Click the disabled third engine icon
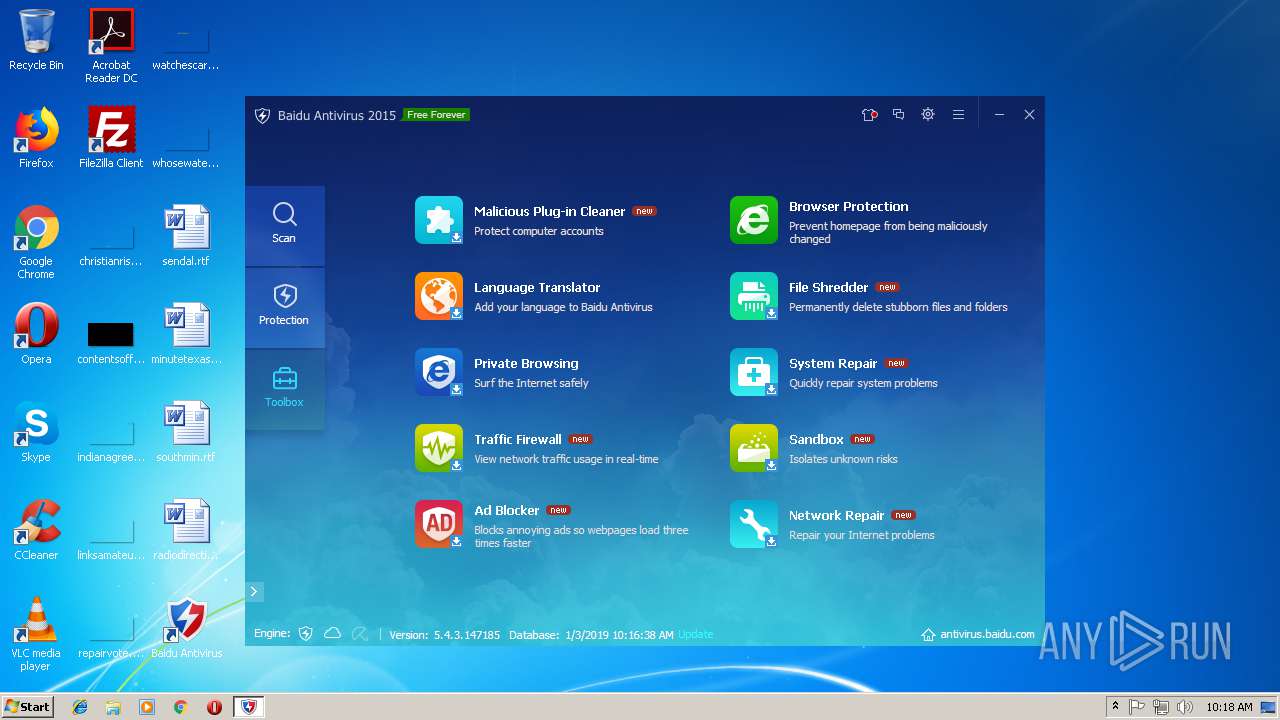This screenshot has width=1280, height=720. [x=360, y=634]
